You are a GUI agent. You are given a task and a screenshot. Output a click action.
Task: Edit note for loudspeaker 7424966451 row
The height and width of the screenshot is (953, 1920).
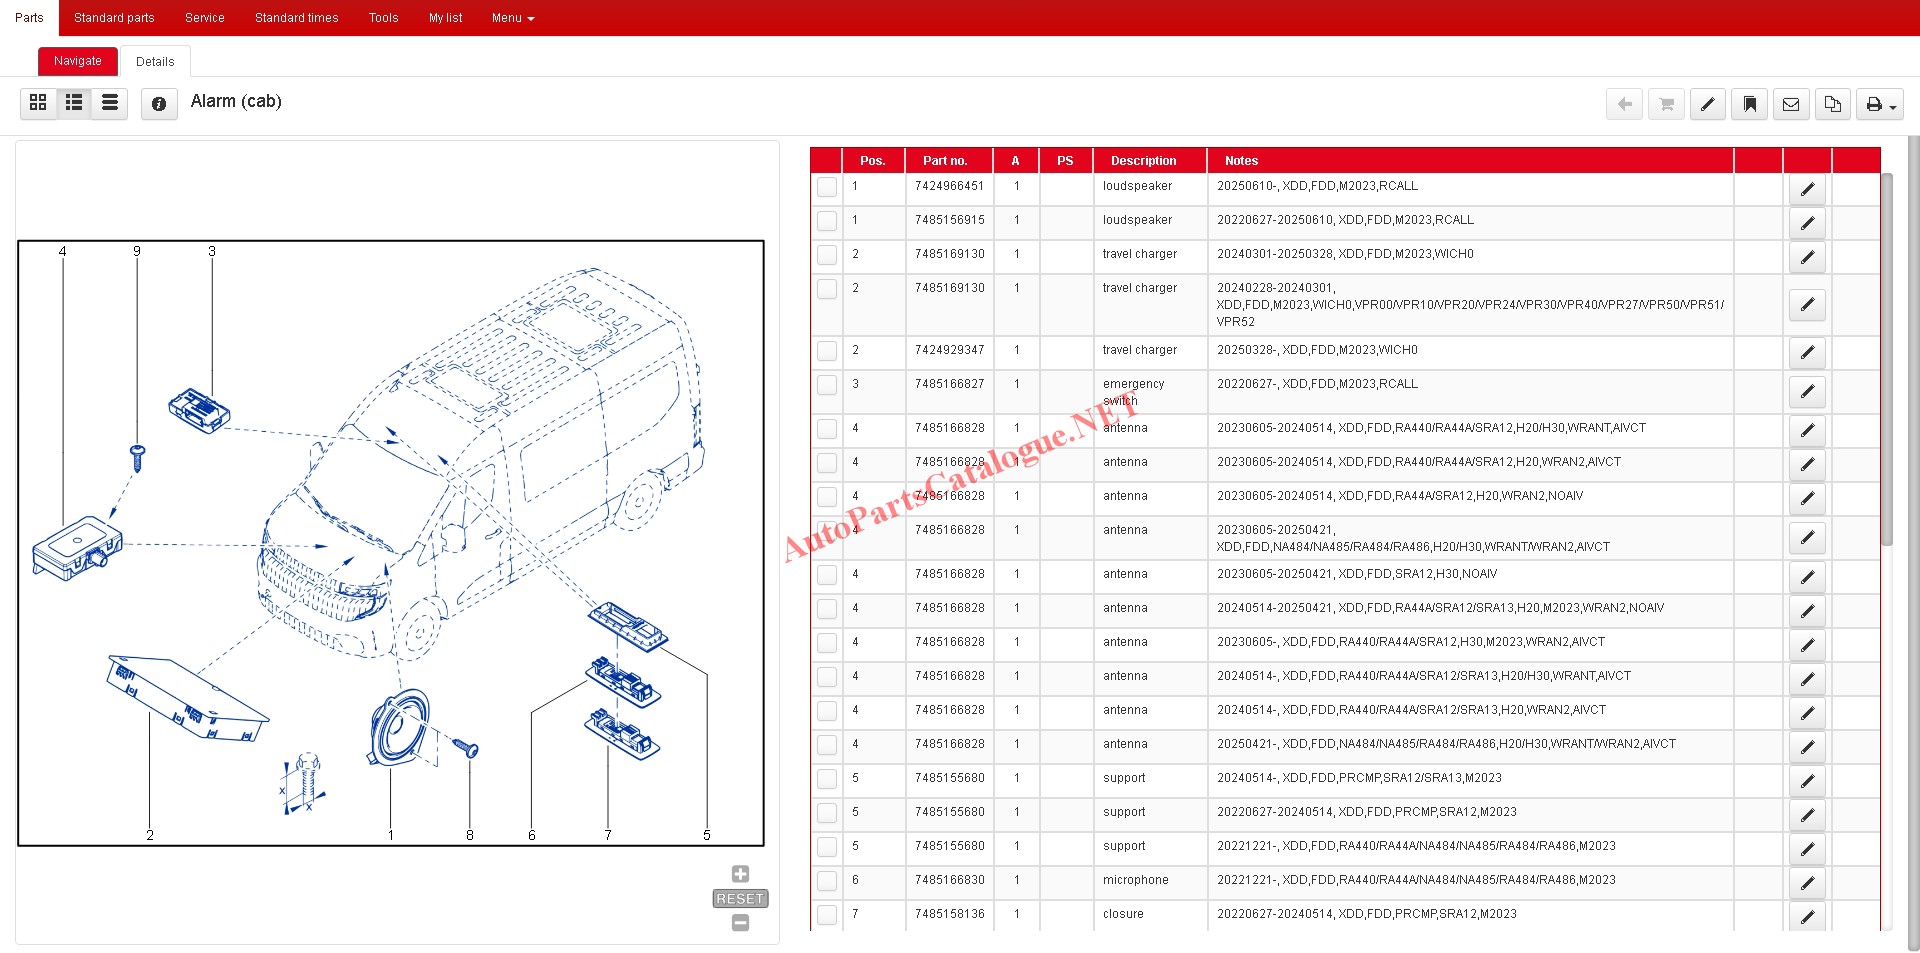click(1807, 190)
